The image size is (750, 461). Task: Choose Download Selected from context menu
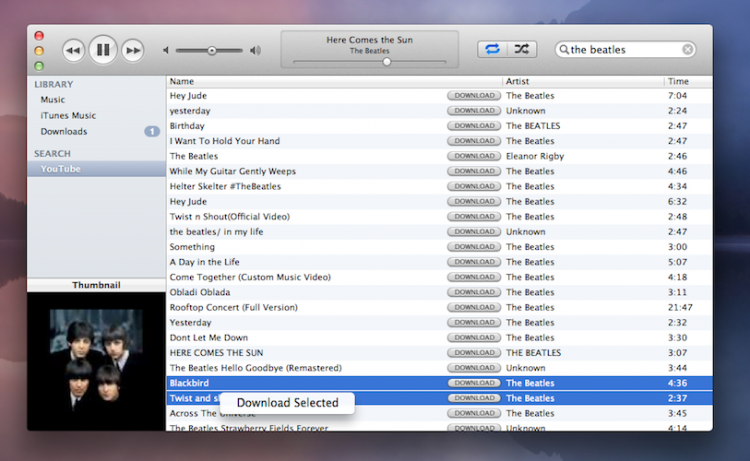287,403
